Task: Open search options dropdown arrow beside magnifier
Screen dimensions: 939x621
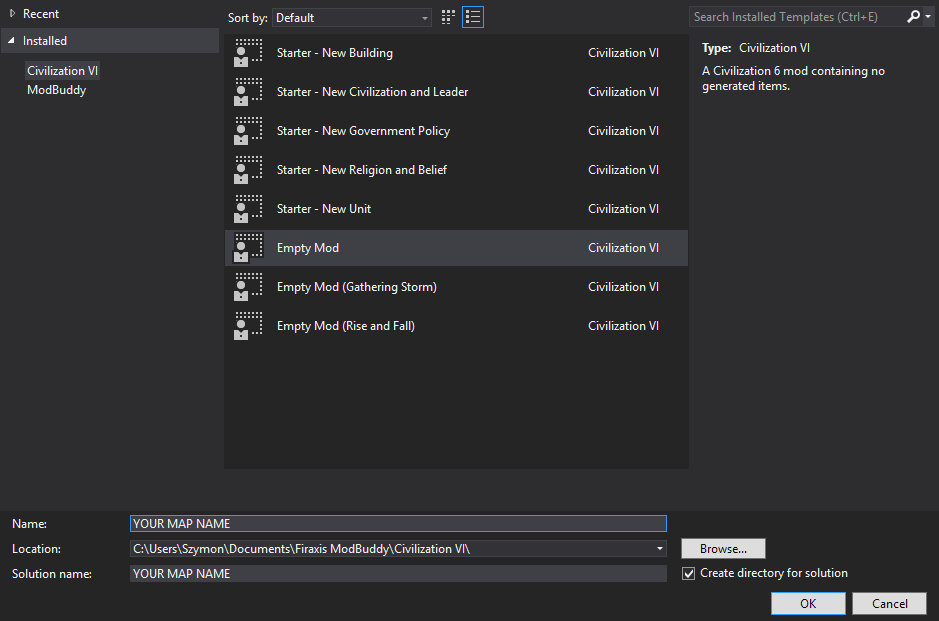Action: pyautogui.click(x=928, y=17)
